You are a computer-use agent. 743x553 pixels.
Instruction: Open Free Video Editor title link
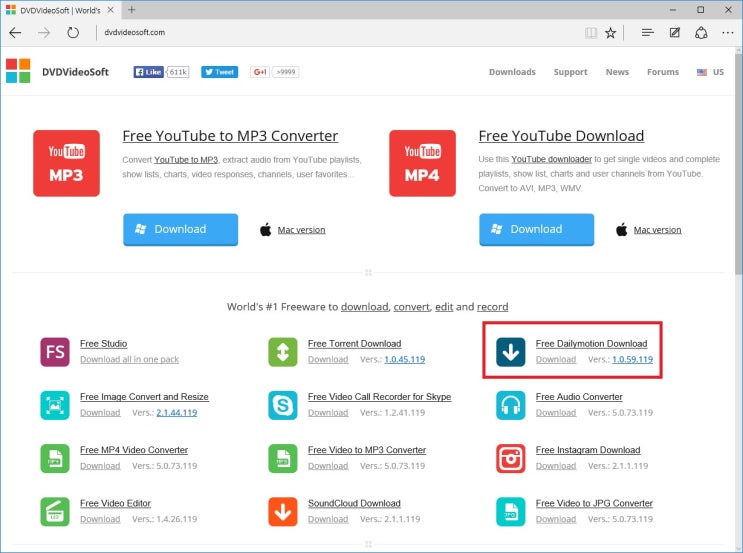(115, 503)
